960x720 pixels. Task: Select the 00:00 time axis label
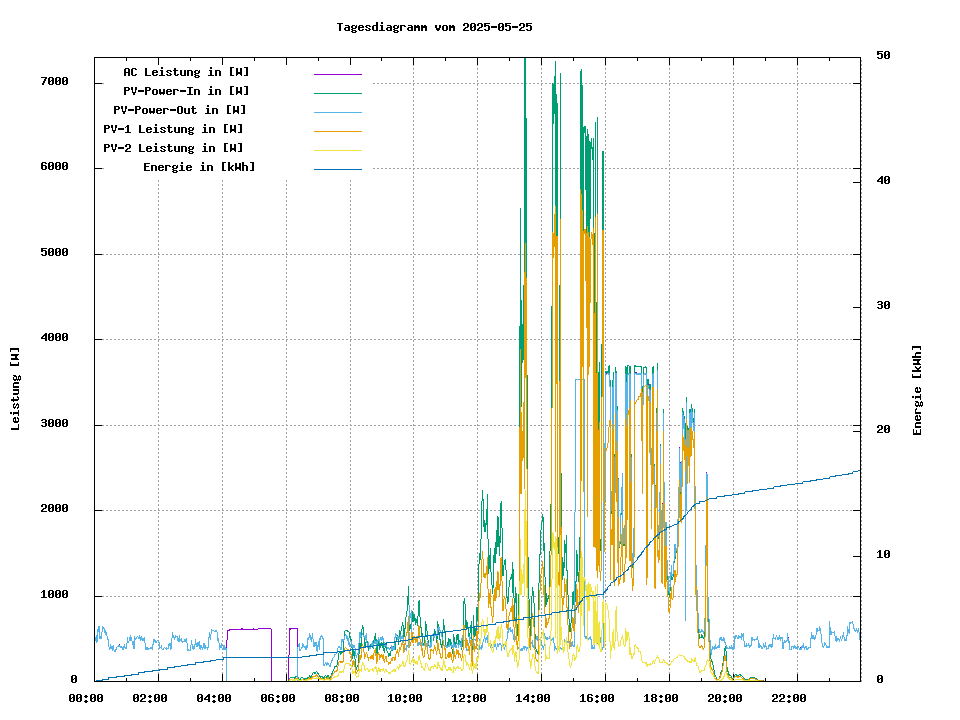click(87, 698)
